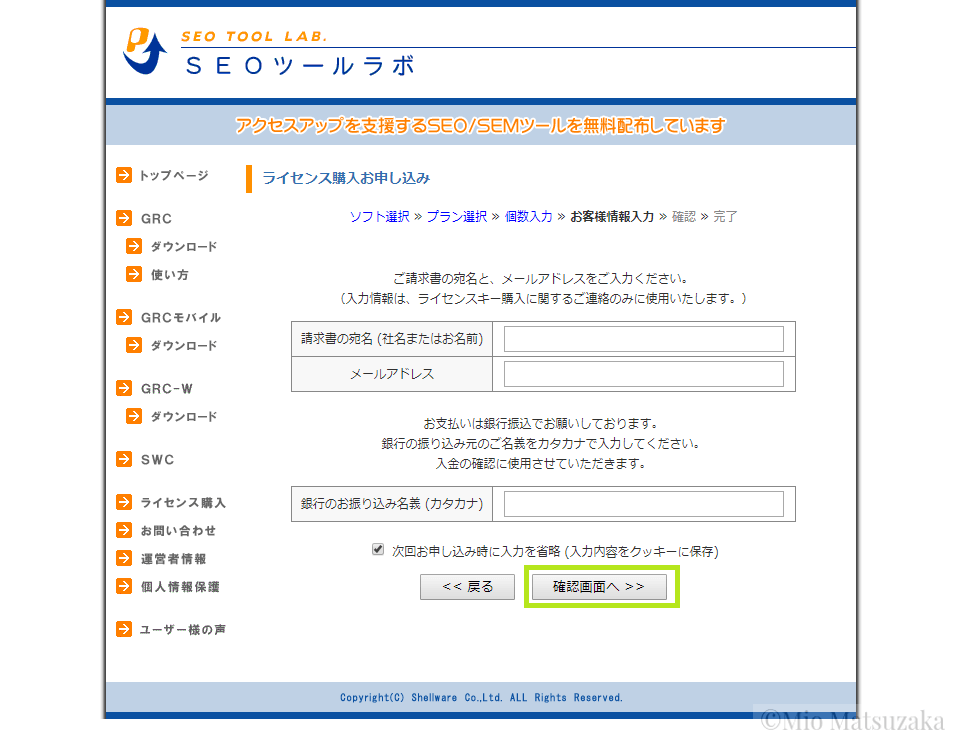
Task: Click arrow icon beside お問い合わせ
Action: point(124,530)
